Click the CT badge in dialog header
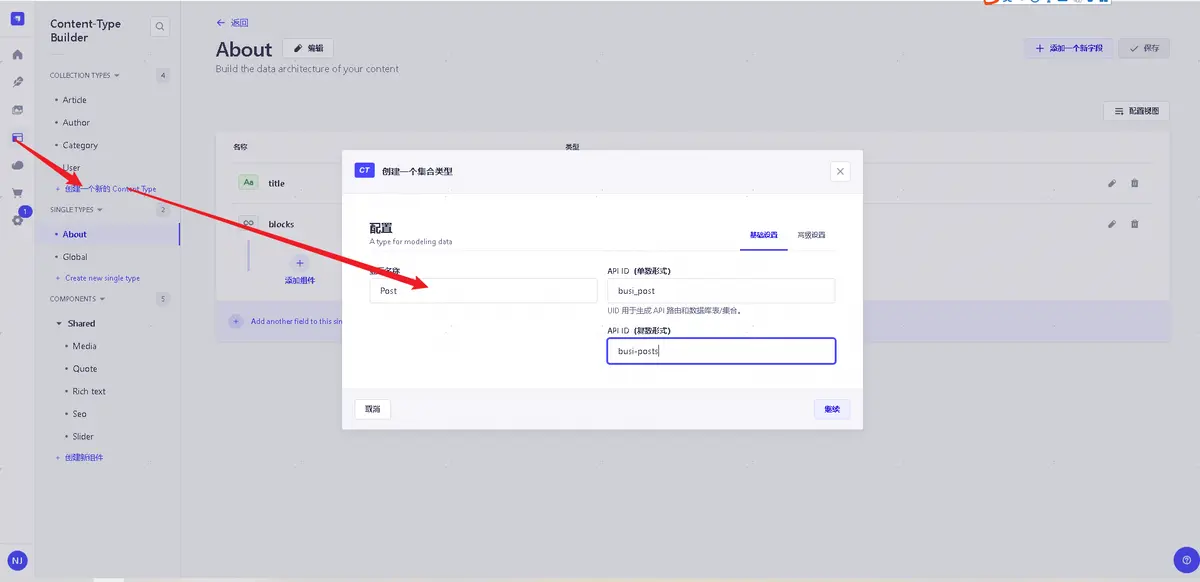The image size is (1200, 582). [365, 171]
